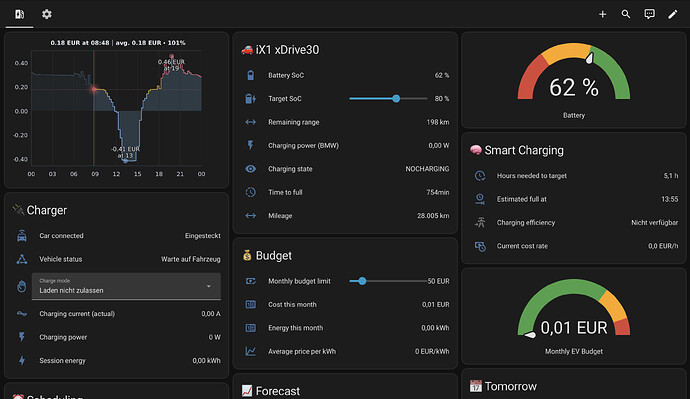690x399 pixels.
Task: Click the Remaining range arrows icon
Action: tap(250, 122)
